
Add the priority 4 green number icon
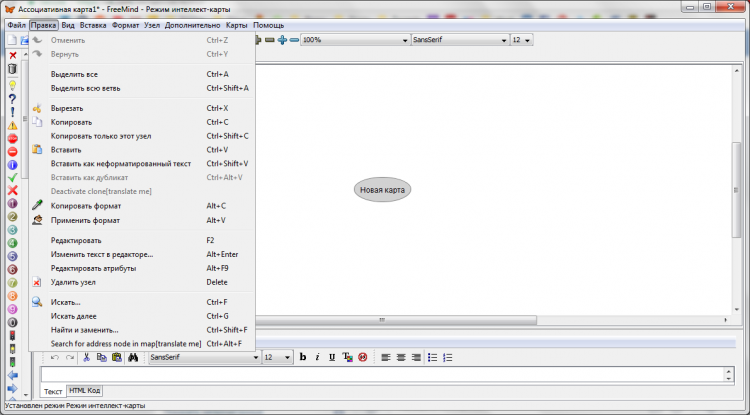[13, 243]
